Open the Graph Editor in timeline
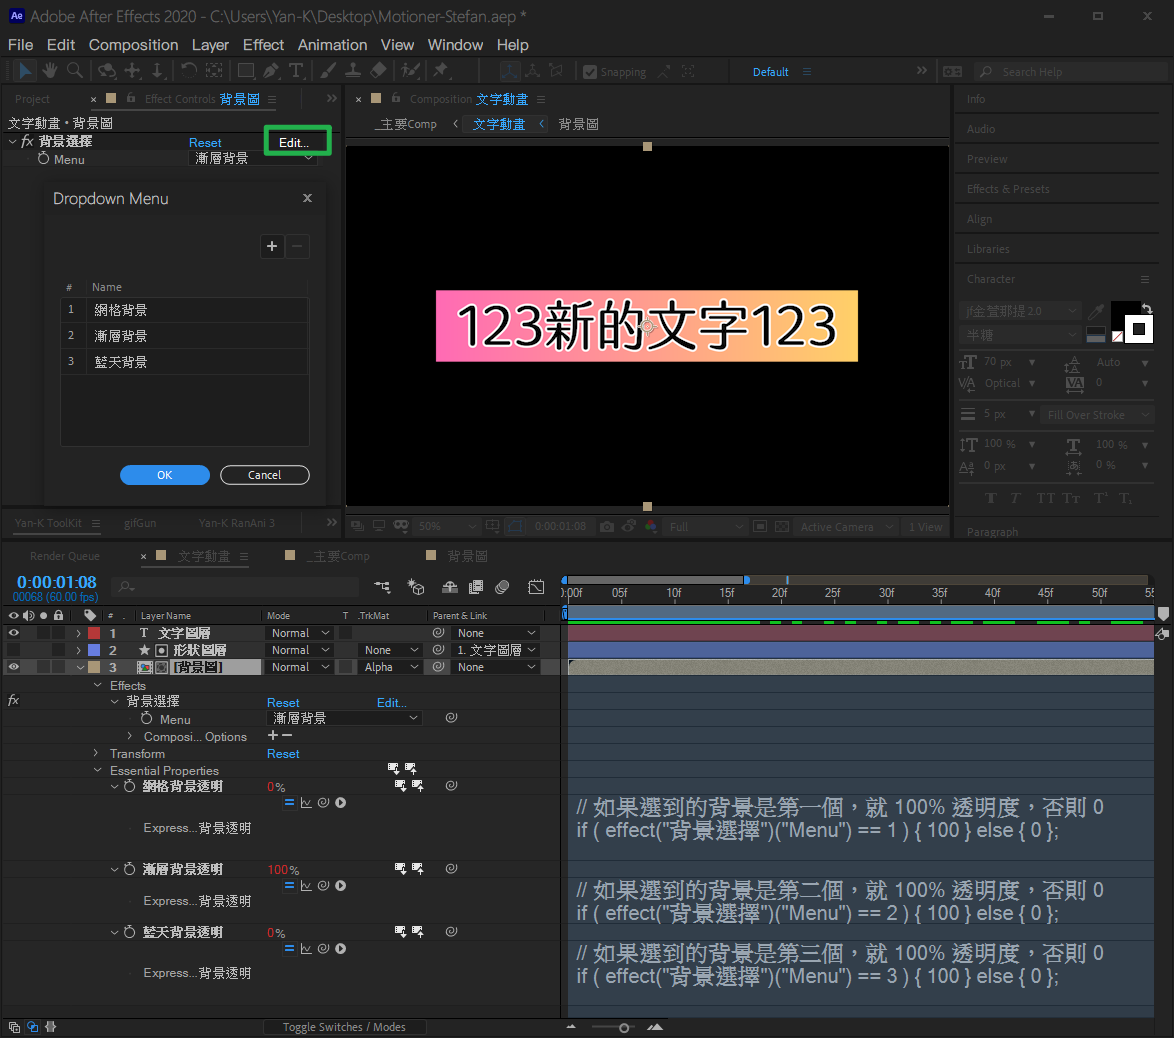 [x=536, y=587]
